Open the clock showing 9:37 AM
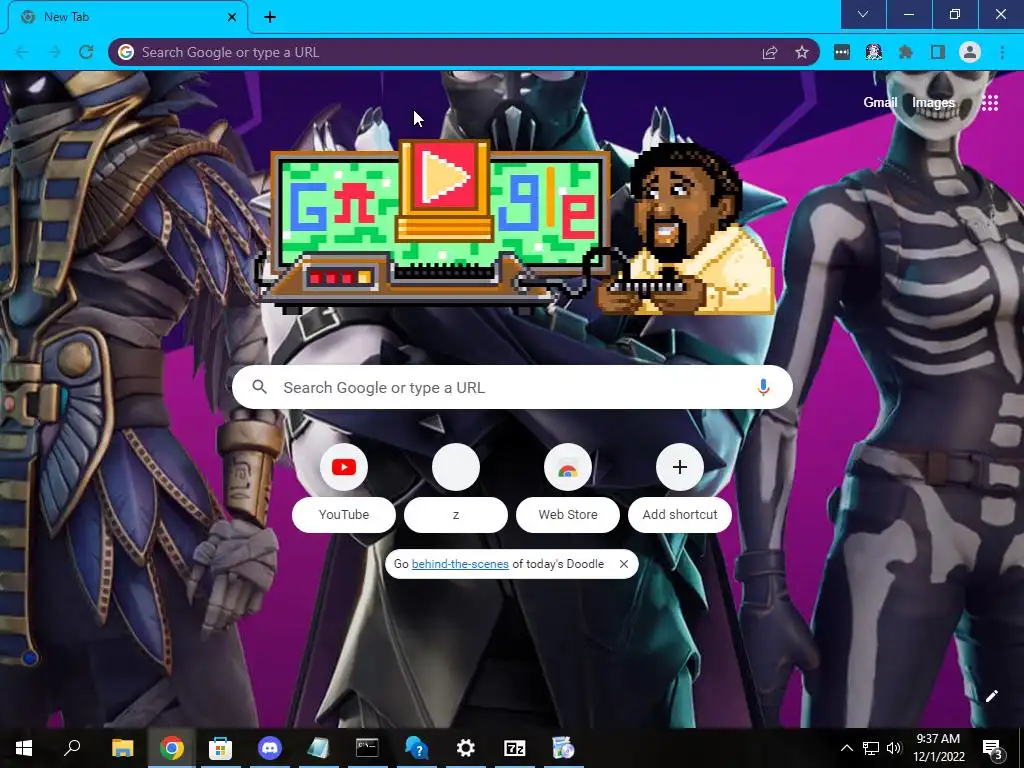 pos(938,748)
